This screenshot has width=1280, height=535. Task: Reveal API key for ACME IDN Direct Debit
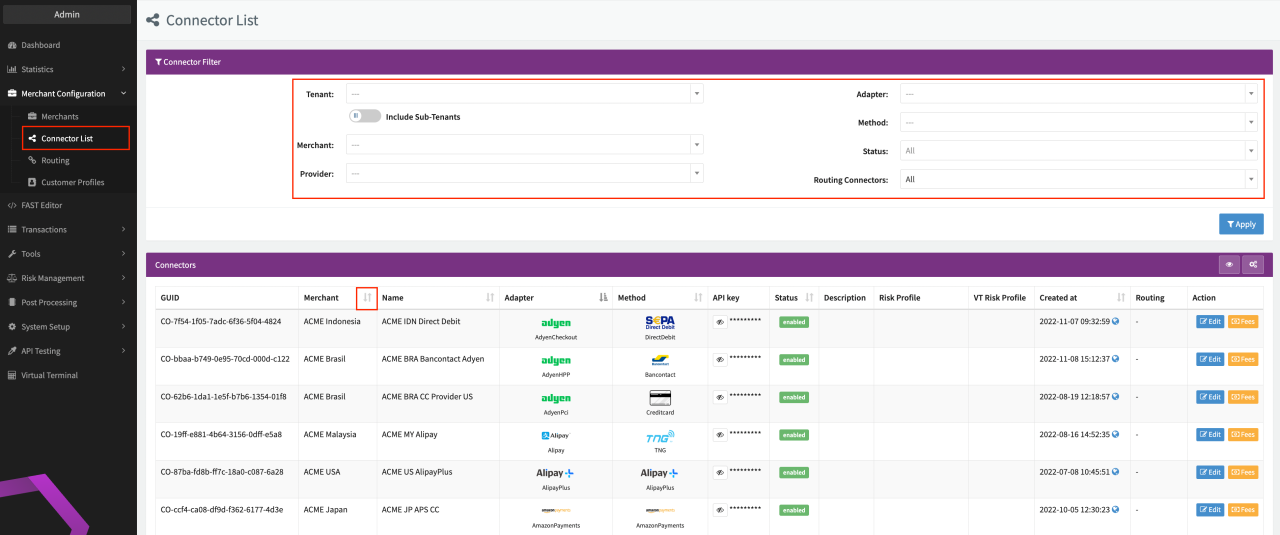coord(720,322)
